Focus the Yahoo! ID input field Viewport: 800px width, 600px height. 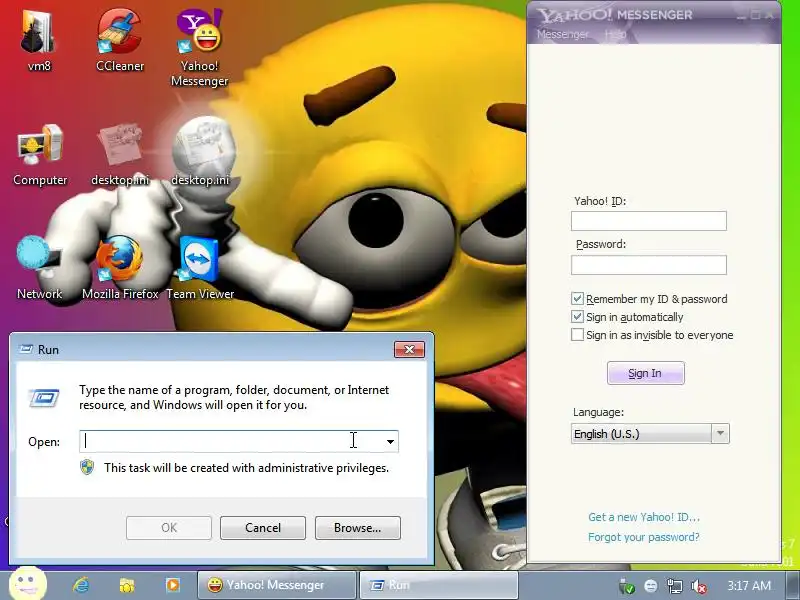pos(648,221)
